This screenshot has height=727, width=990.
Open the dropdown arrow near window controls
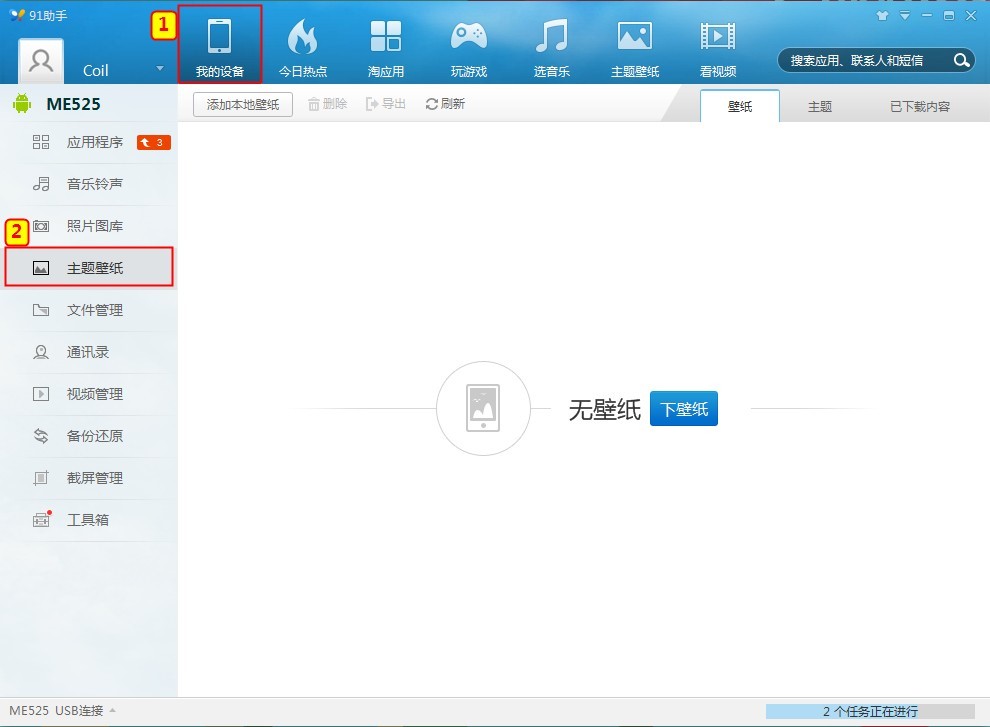pyautogui.click(x=904, y=16)
